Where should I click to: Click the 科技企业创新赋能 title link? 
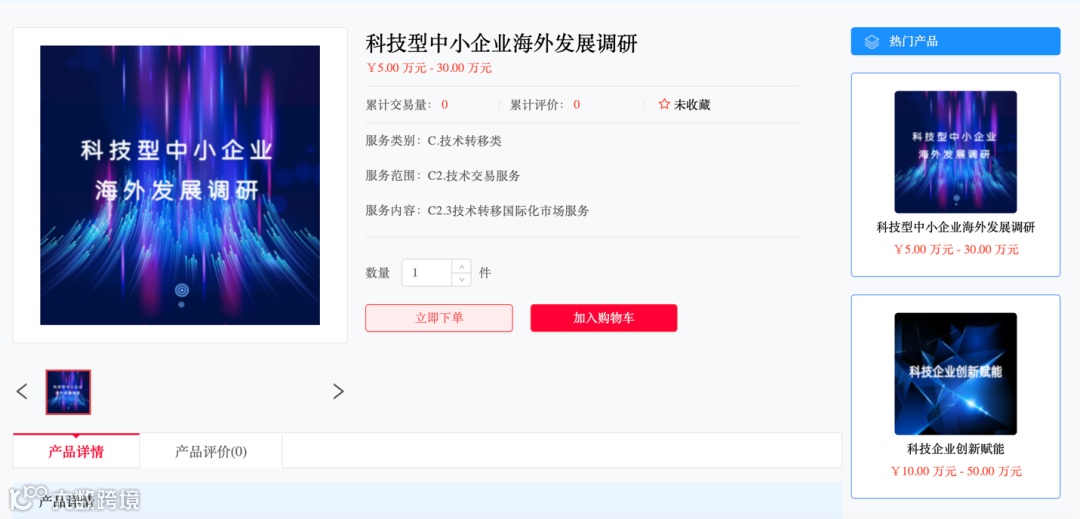coord(955,449)
